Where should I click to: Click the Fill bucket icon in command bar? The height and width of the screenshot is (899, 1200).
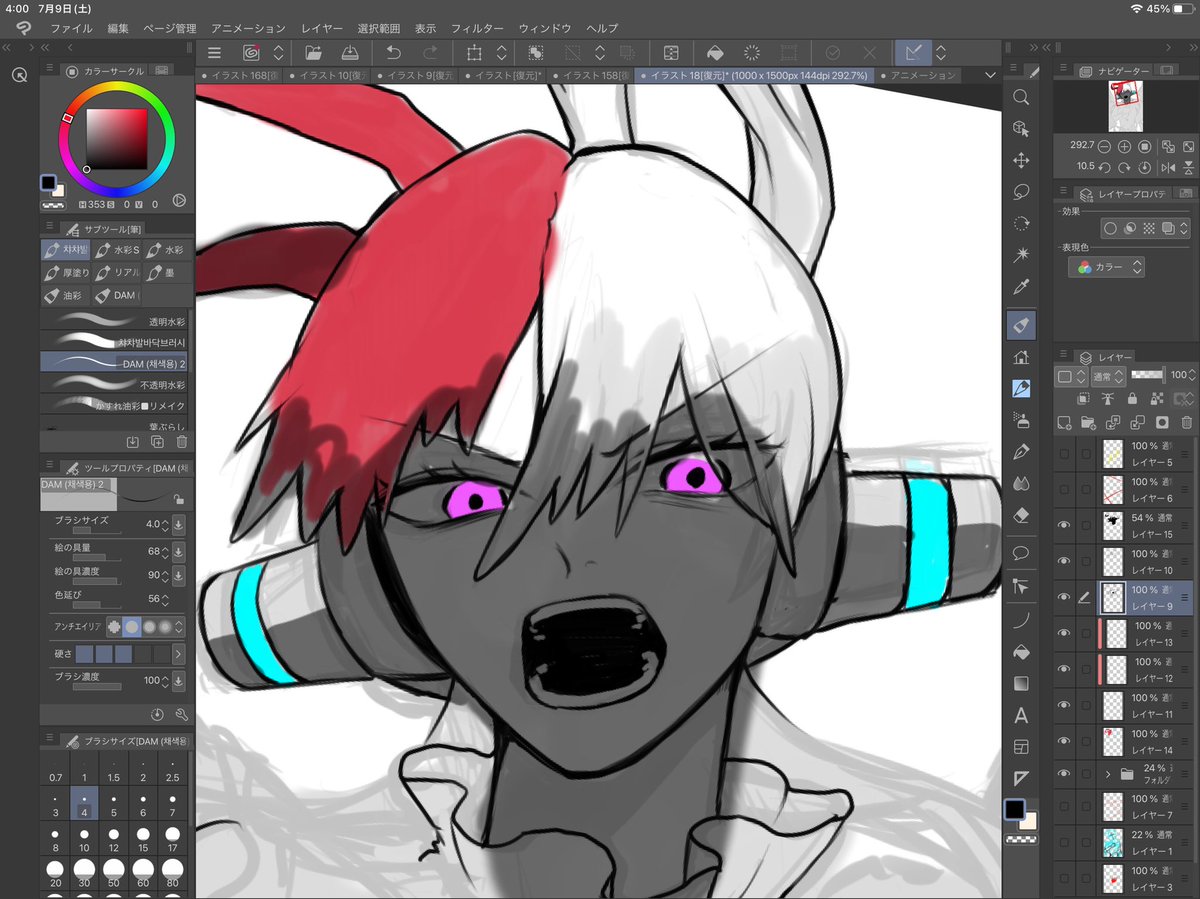point(715,53)
